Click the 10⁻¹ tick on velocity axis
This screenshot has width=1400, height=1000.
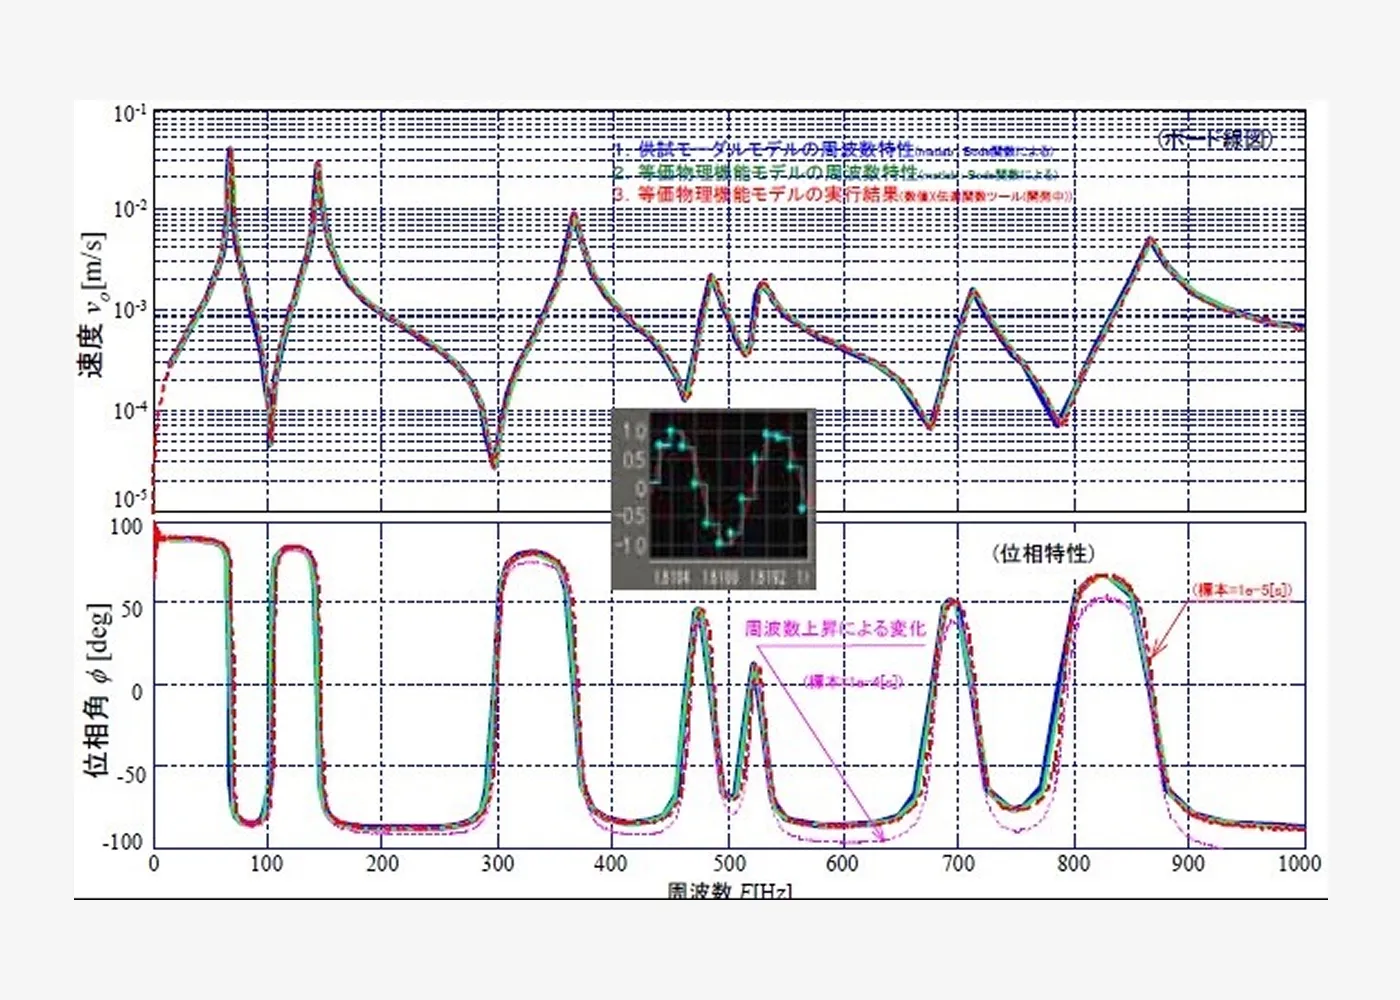coord(129,113)
